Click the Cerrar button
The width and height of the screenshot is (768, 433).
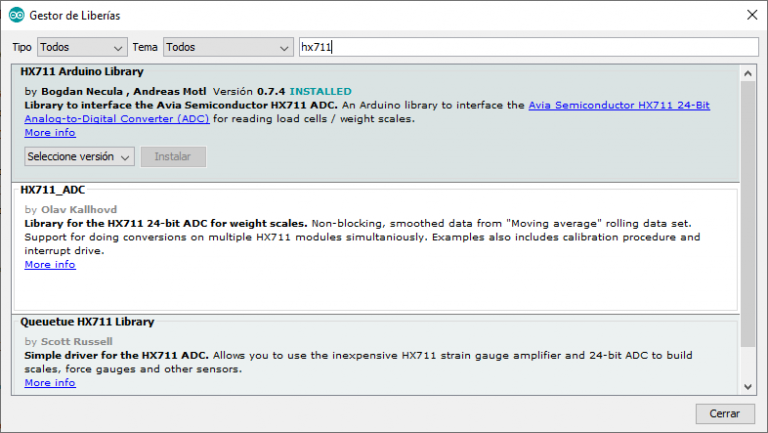(x=724, y=413)
